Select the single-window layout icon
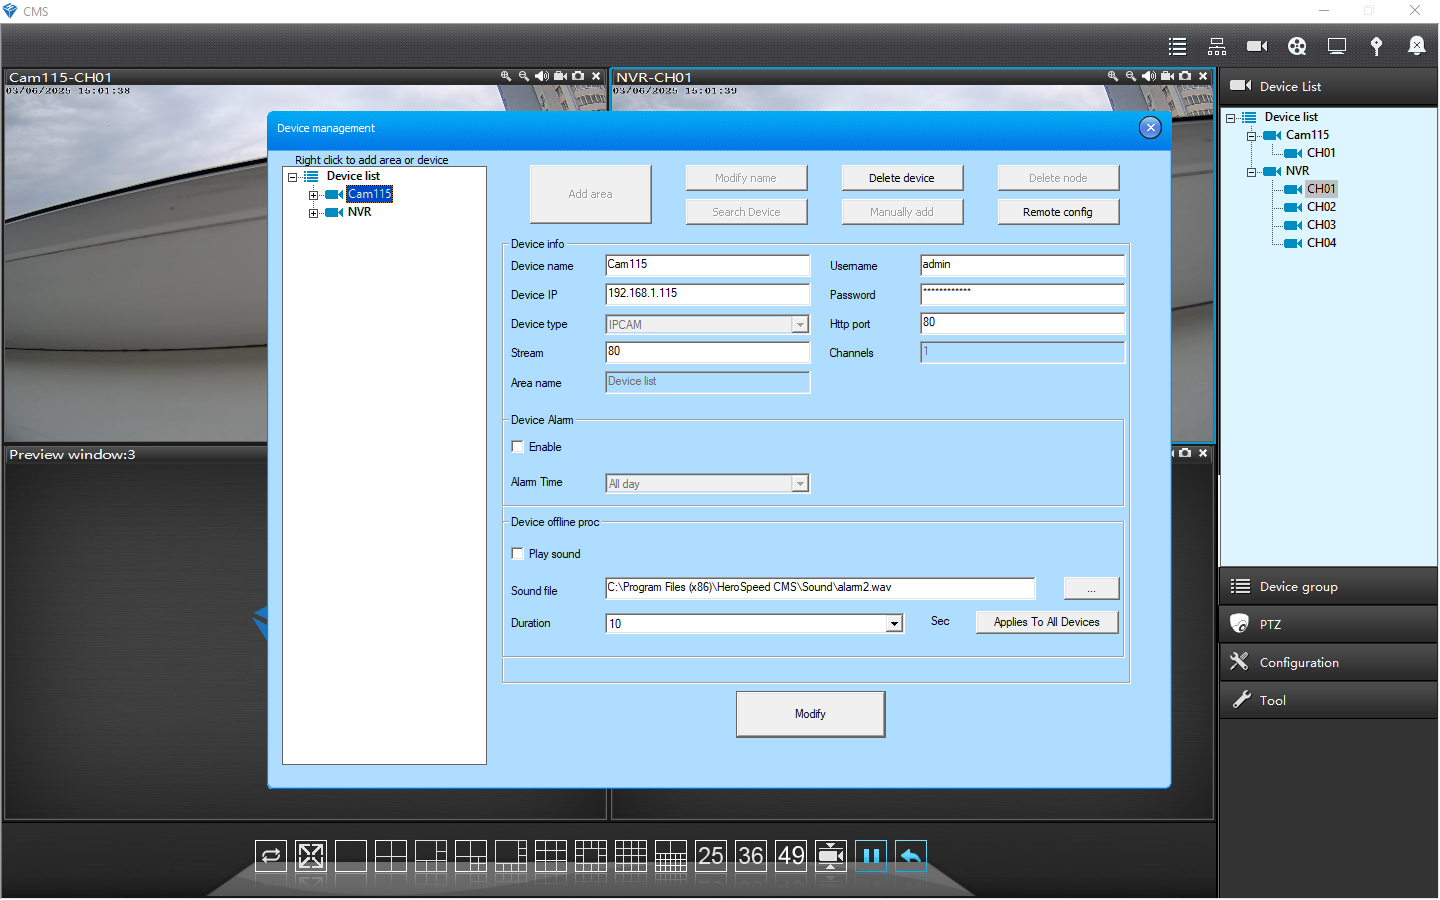The height and width of the screenshot is (900, 1440). [x=351, y=856]
